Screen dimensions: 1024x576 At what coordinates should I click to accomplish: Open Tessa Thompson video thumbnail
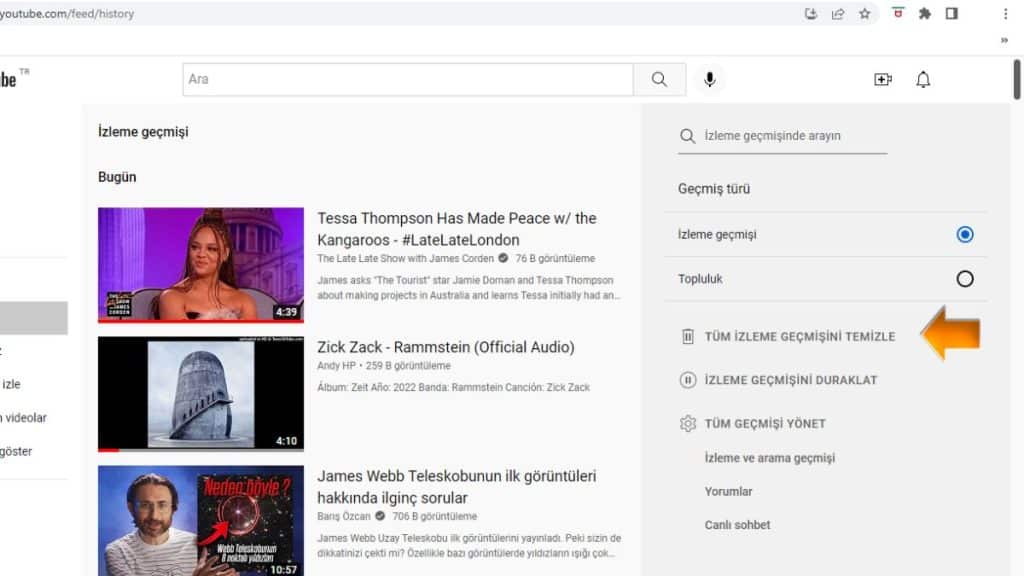coord(200,264)
